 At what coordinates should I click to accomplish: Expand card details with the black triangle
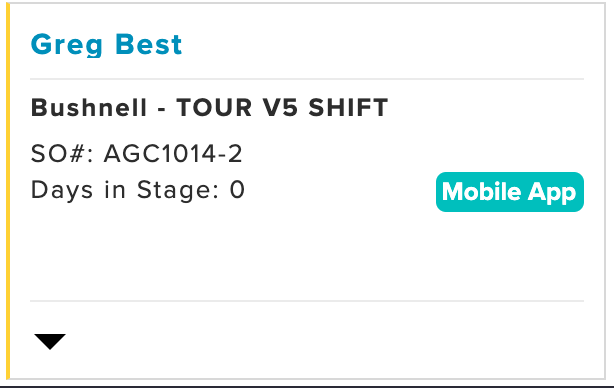pos(50,341)
